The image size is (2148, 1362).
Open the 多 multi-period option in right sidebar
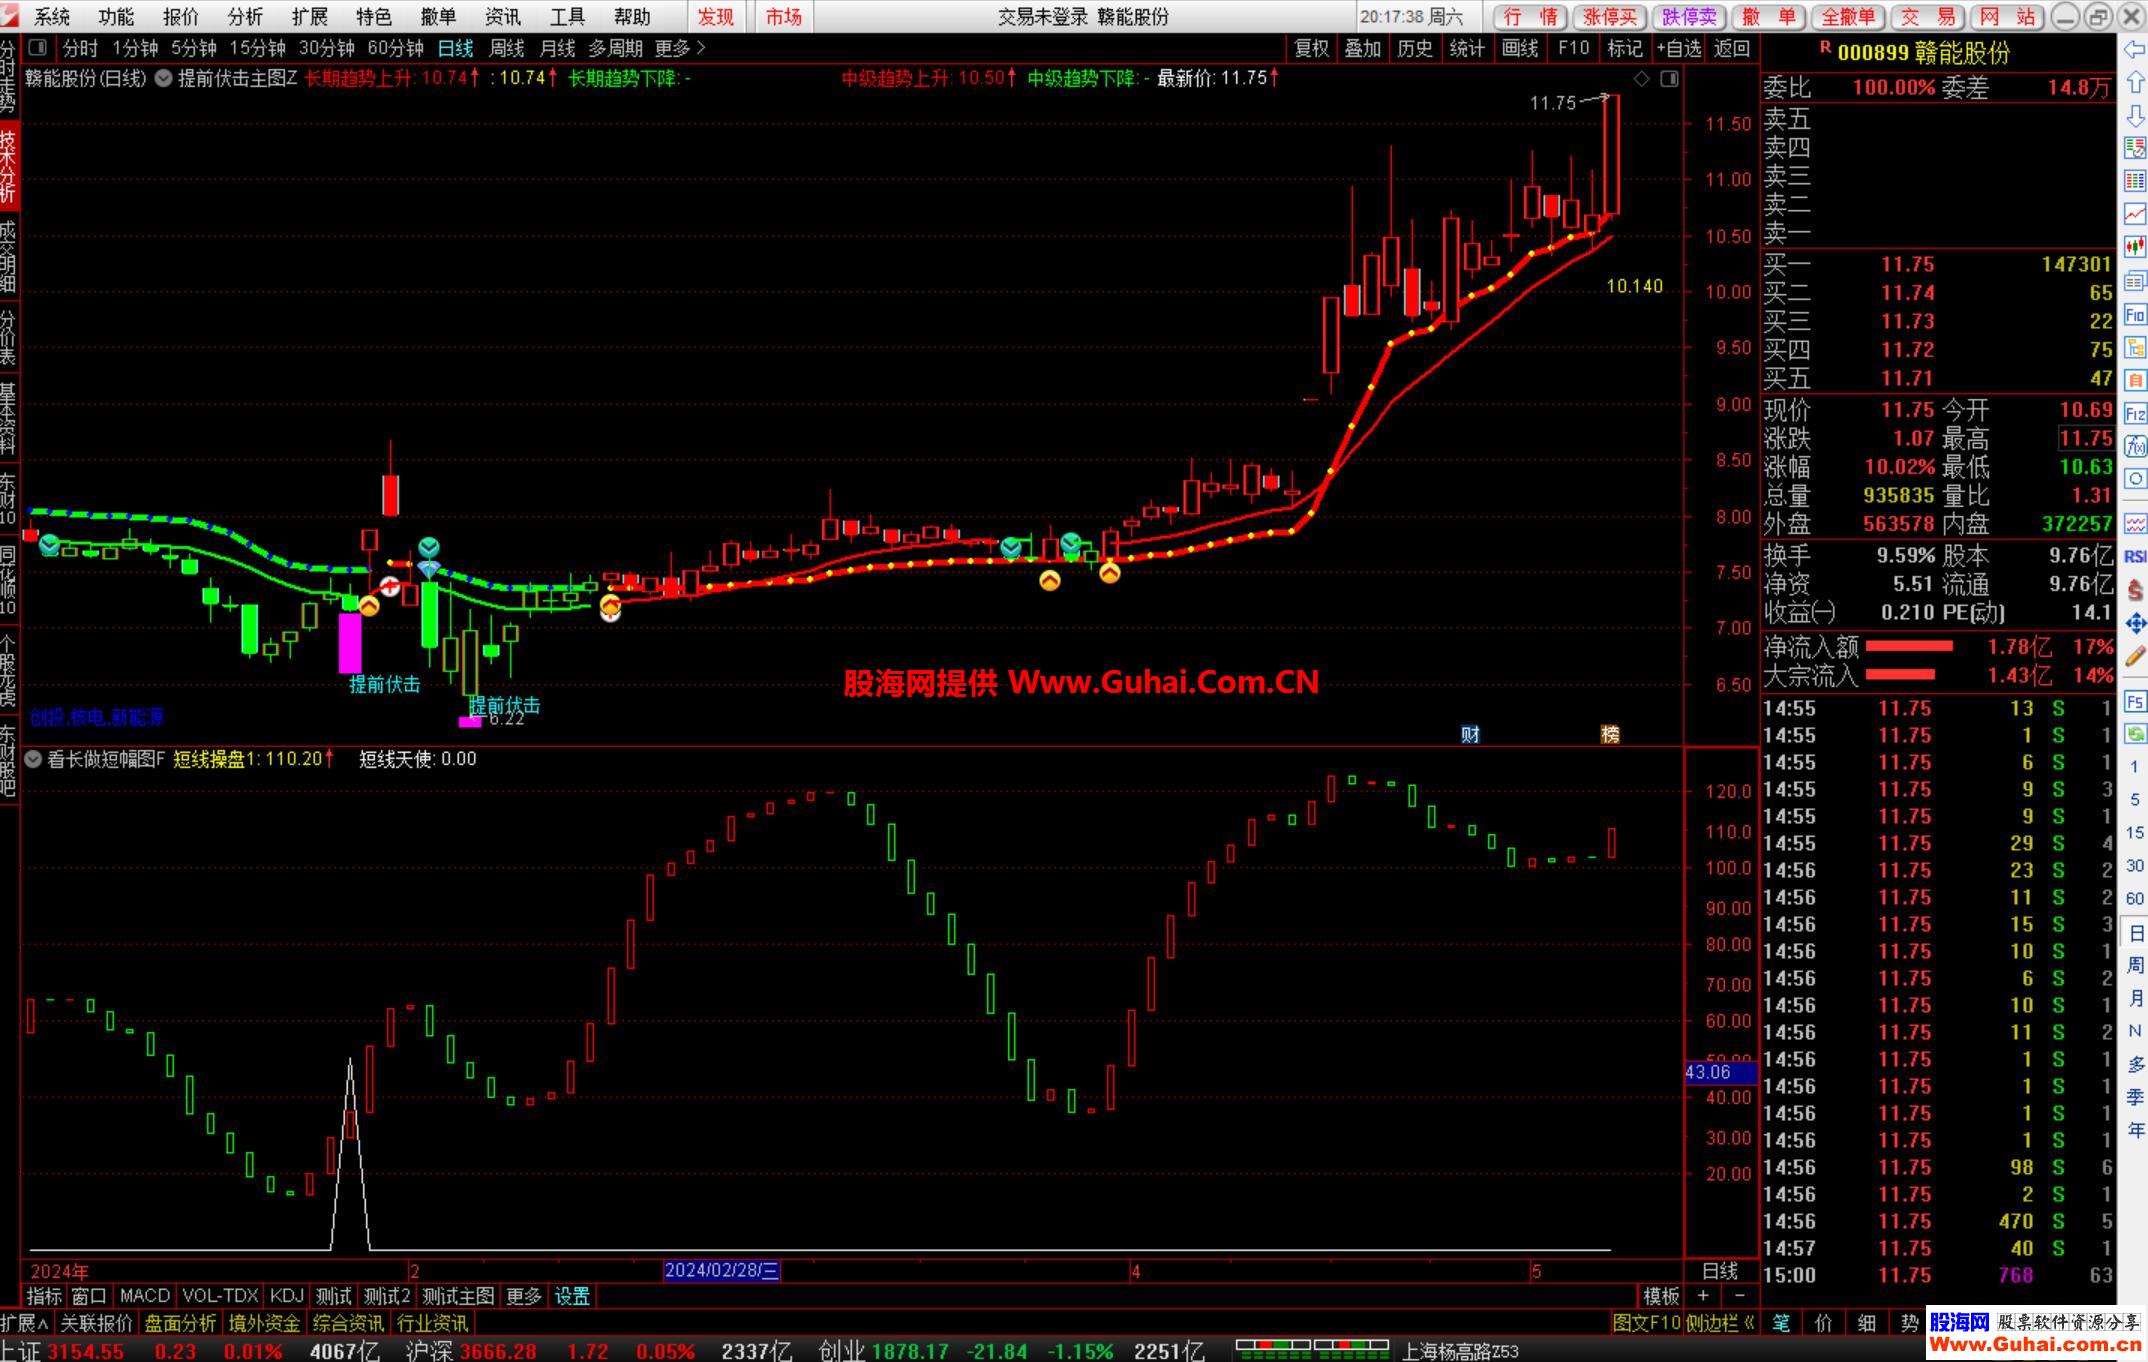[2135, 1064]
